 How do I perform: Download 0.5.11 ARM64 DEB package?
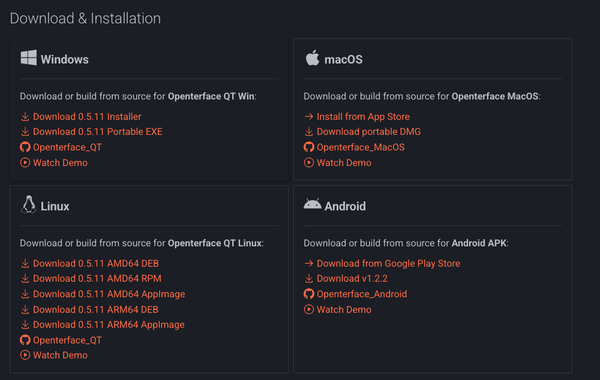[96, 309]
